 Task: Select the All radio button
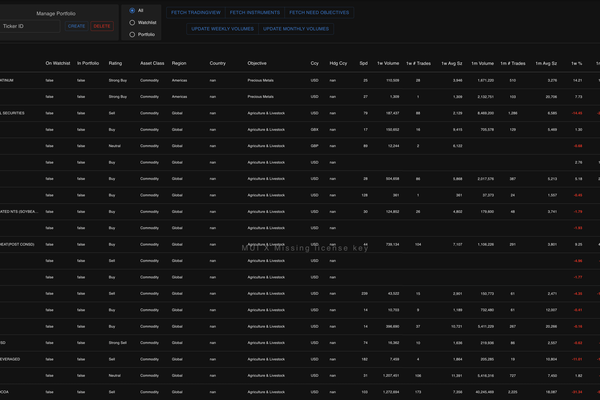coord(132,11)
